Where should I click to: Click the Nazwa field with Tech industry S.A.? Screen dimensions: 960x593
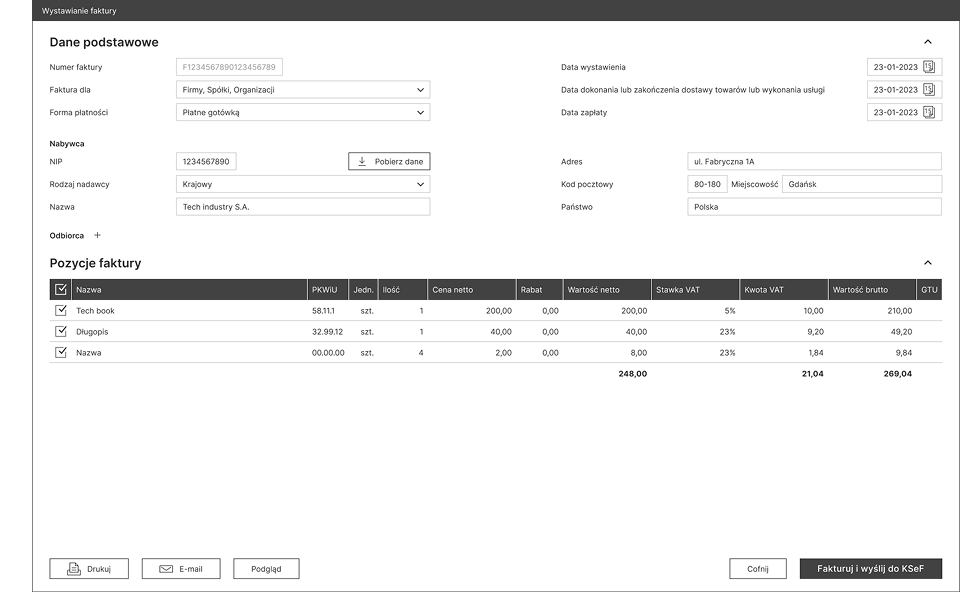(x=303, y=207)
